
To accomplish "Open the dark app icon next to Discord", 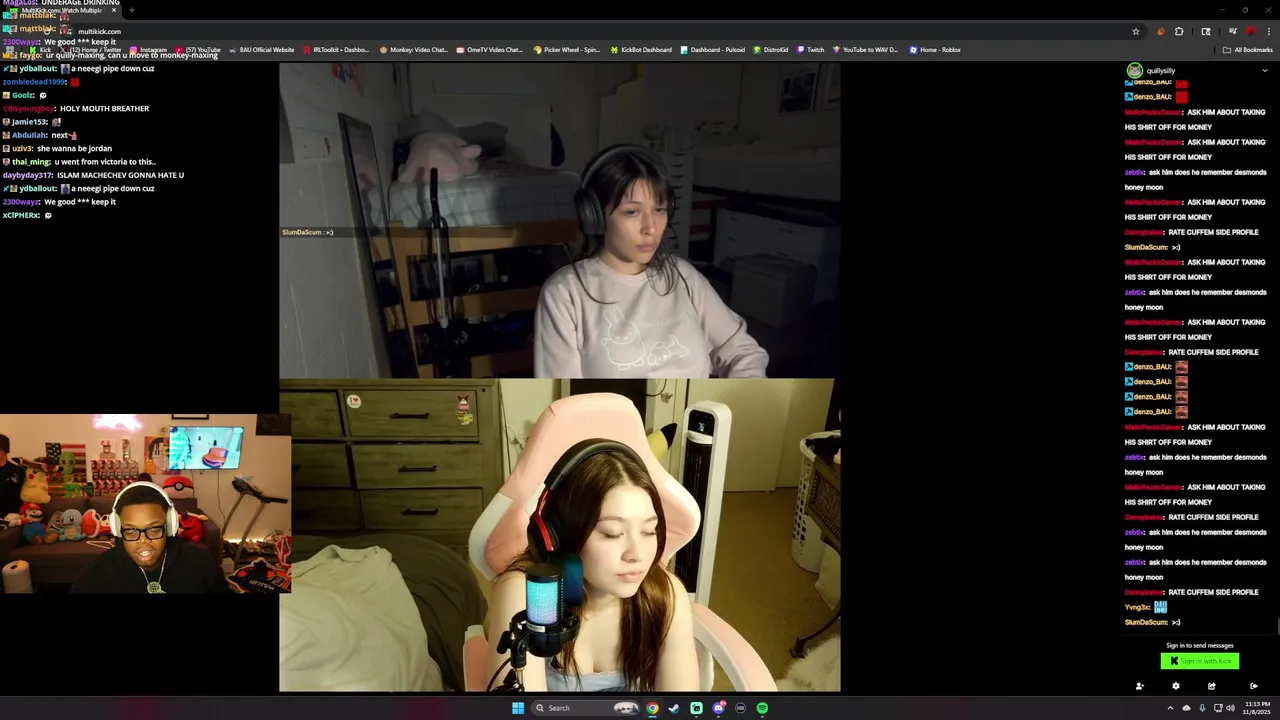I will pyautogui.click(x=740, y=708).
